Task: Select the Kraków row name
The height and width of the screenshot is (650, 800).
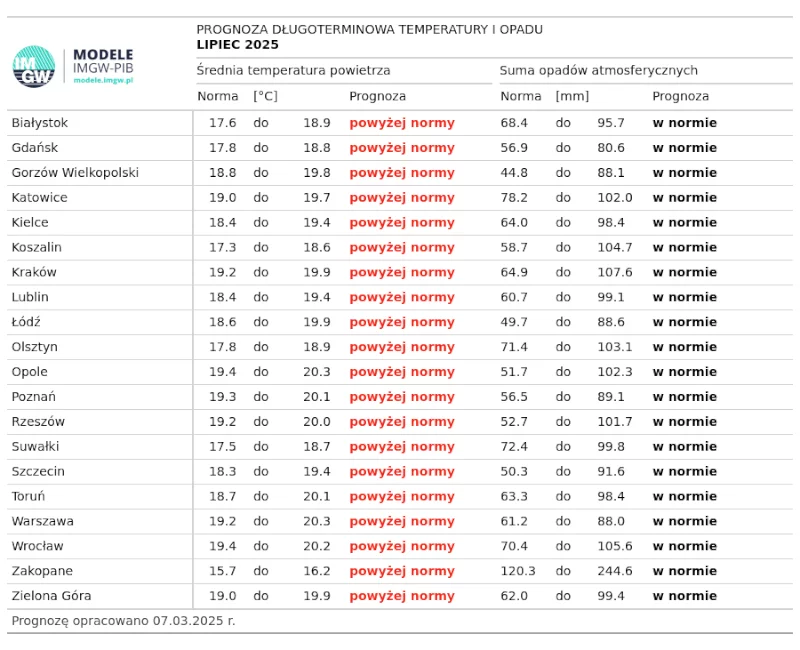Action: click(34, 272)
